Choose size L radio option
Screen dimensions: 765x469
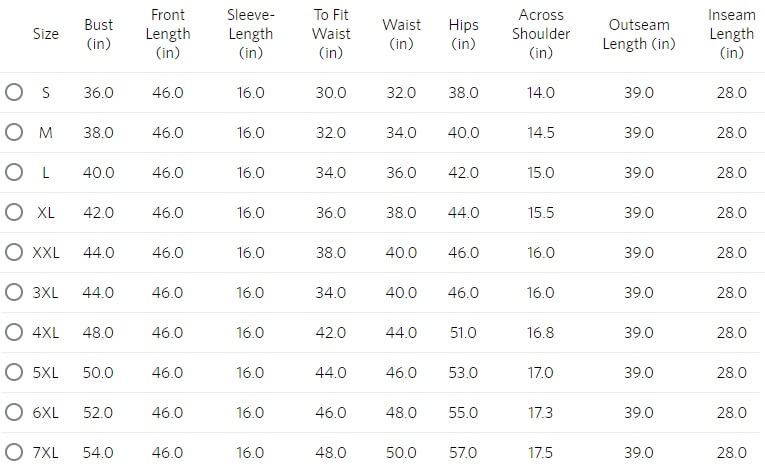click(x=14, y=172)
